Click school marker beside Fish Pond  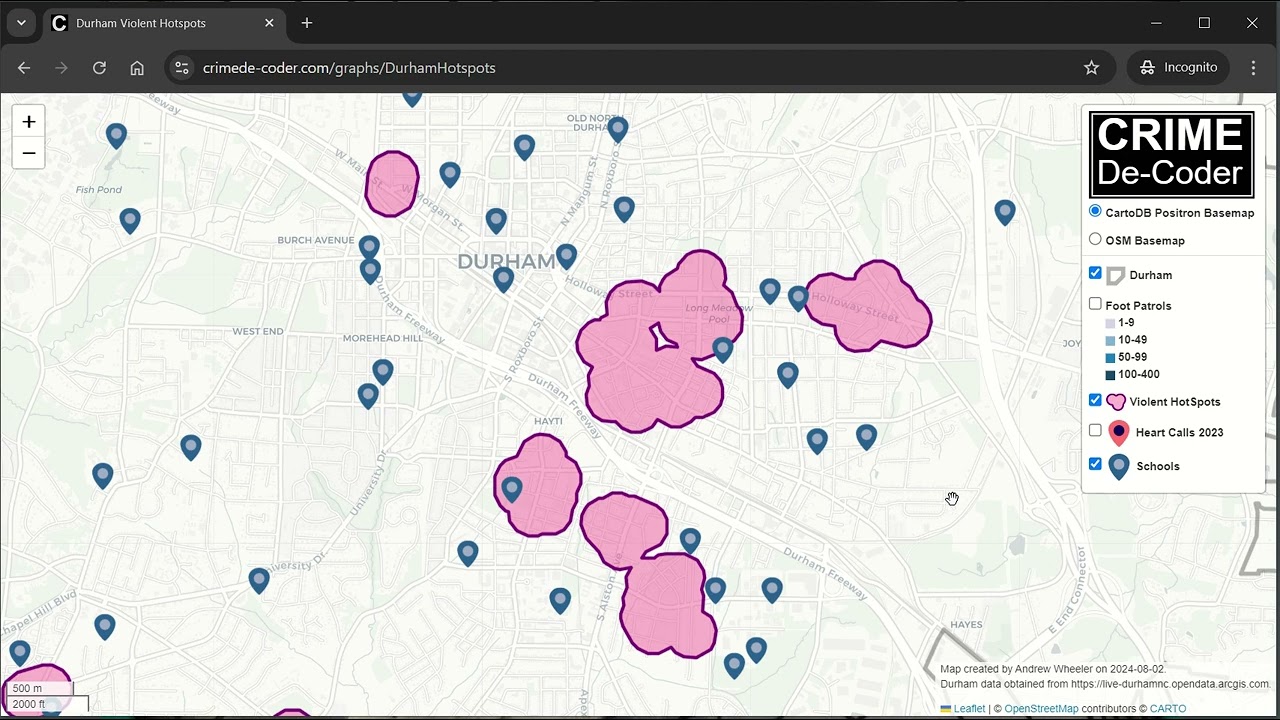(x=116, y=135)
